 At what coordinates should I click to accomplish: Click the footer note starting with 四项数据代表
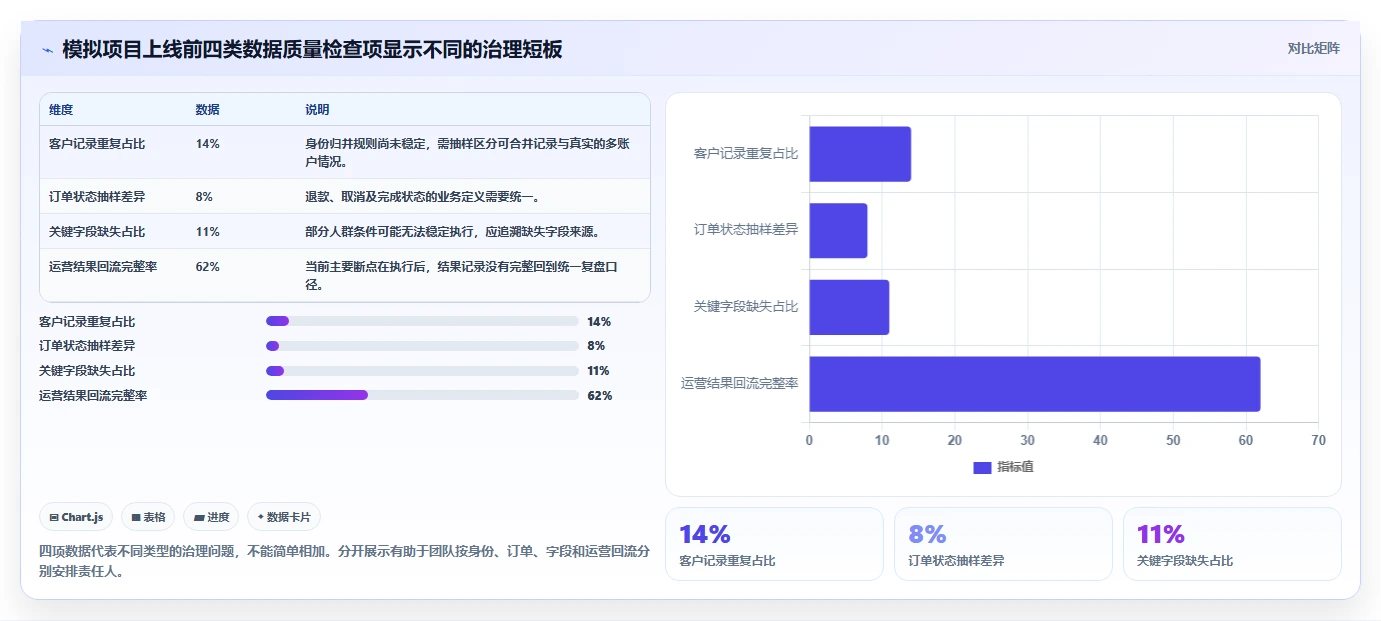tap(345, 562)
